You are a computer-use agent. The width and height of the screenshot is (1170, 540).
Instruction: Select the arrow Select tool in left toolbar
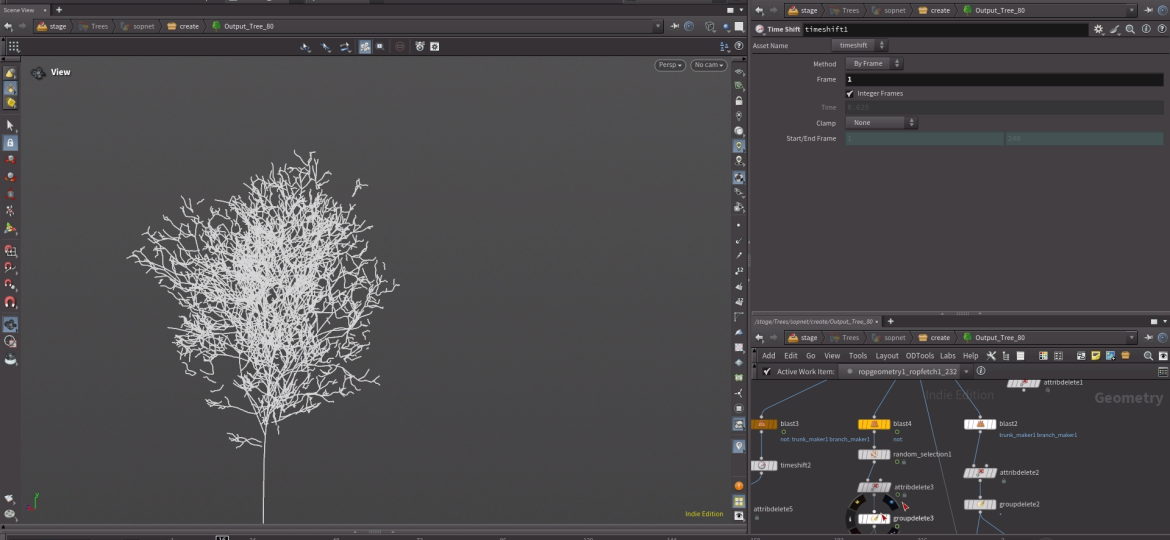[10, 125]
